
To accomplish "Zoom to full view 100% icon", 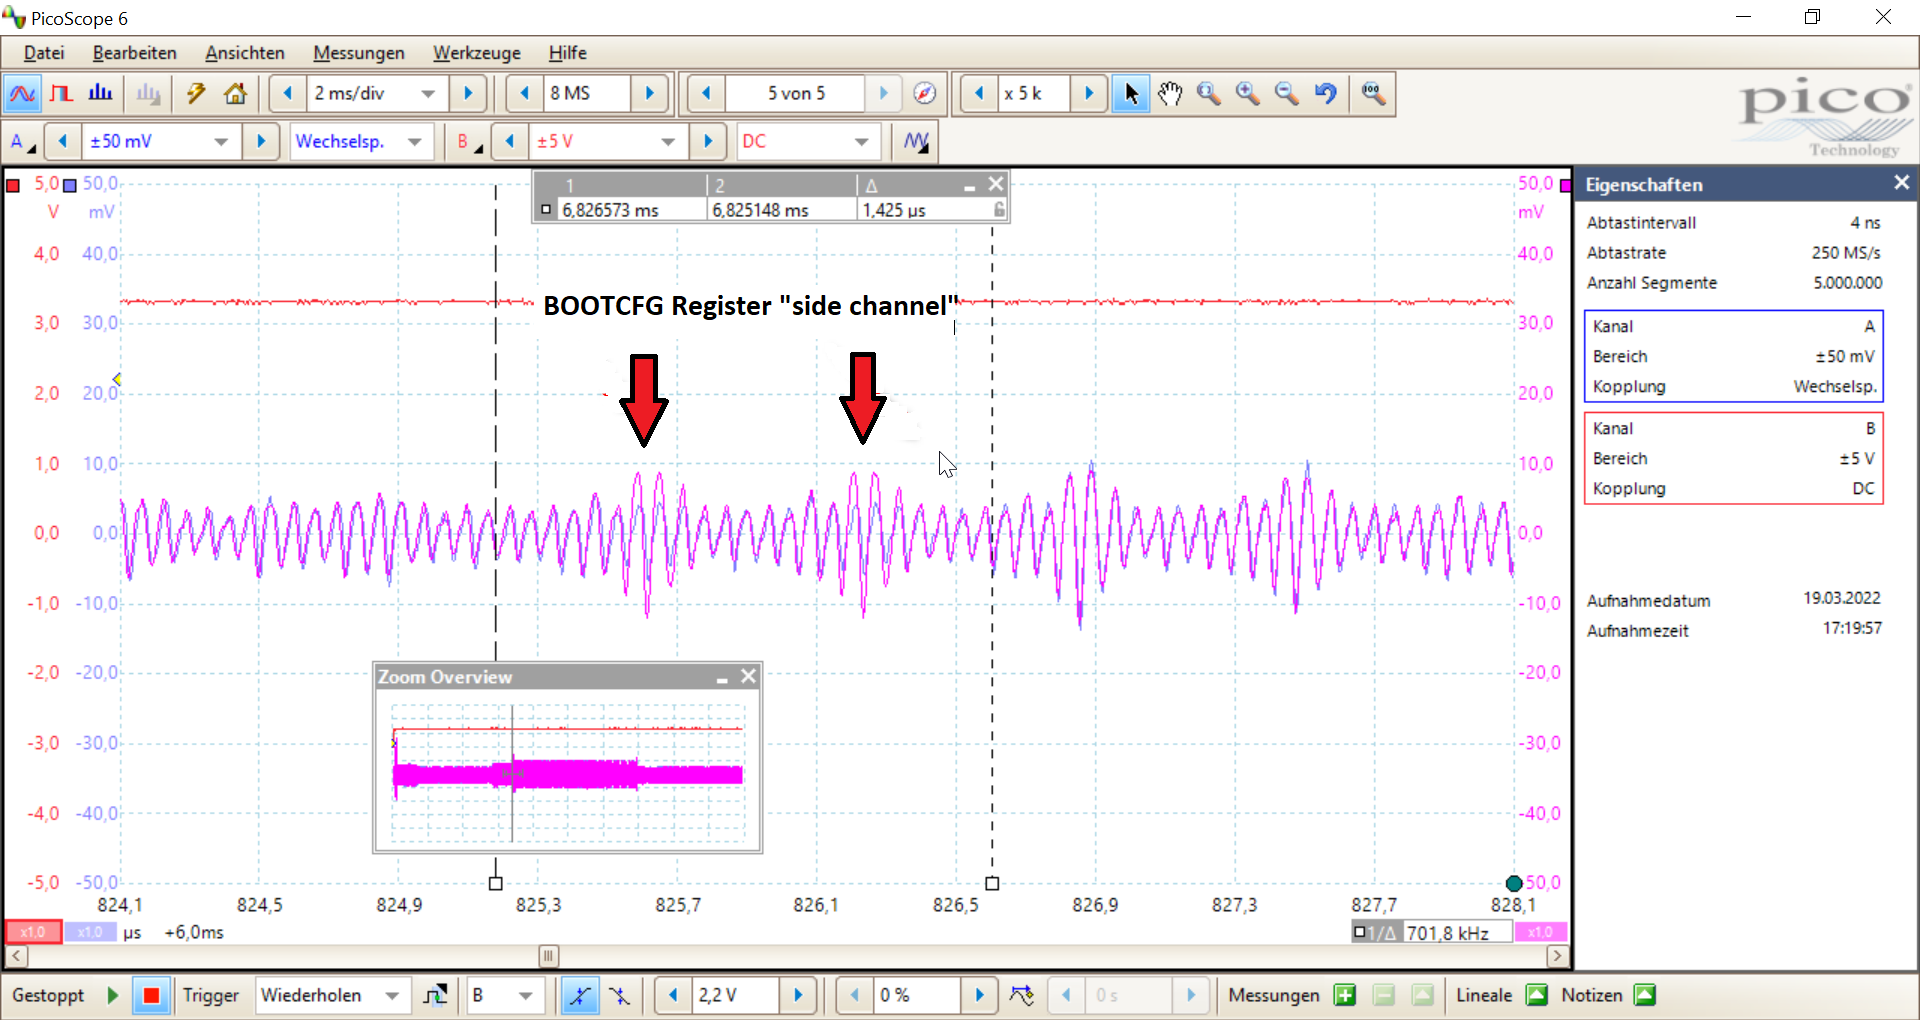I will [1373, 94].
